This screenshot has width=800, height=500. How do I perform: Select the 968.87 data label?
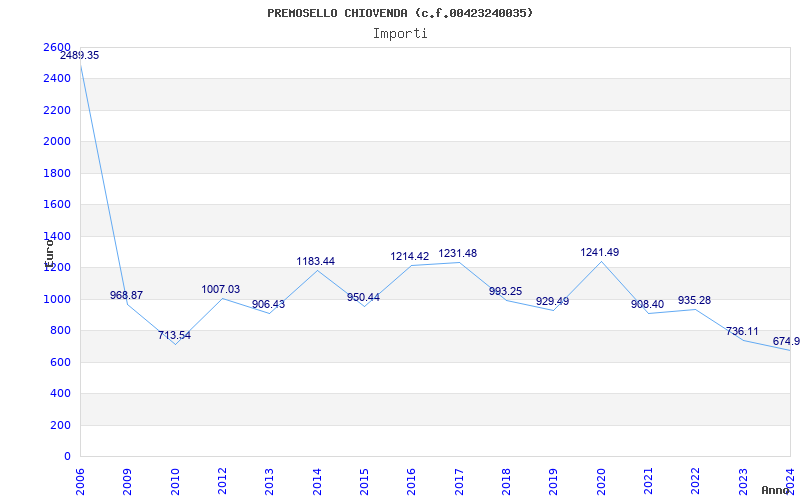pyautogui.click(x=127, y=295)
